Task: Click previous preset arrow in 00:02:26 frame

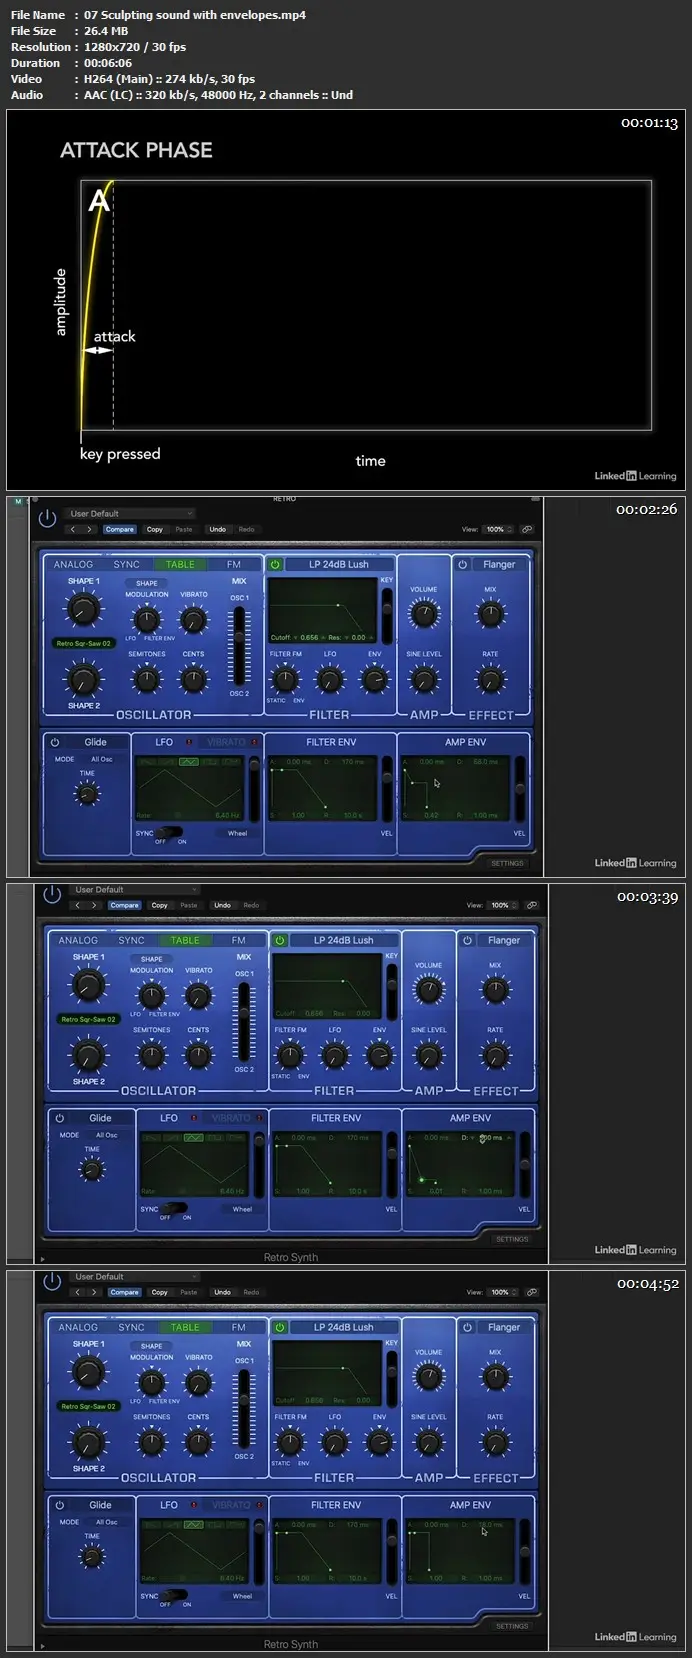Action: [73, 529]
